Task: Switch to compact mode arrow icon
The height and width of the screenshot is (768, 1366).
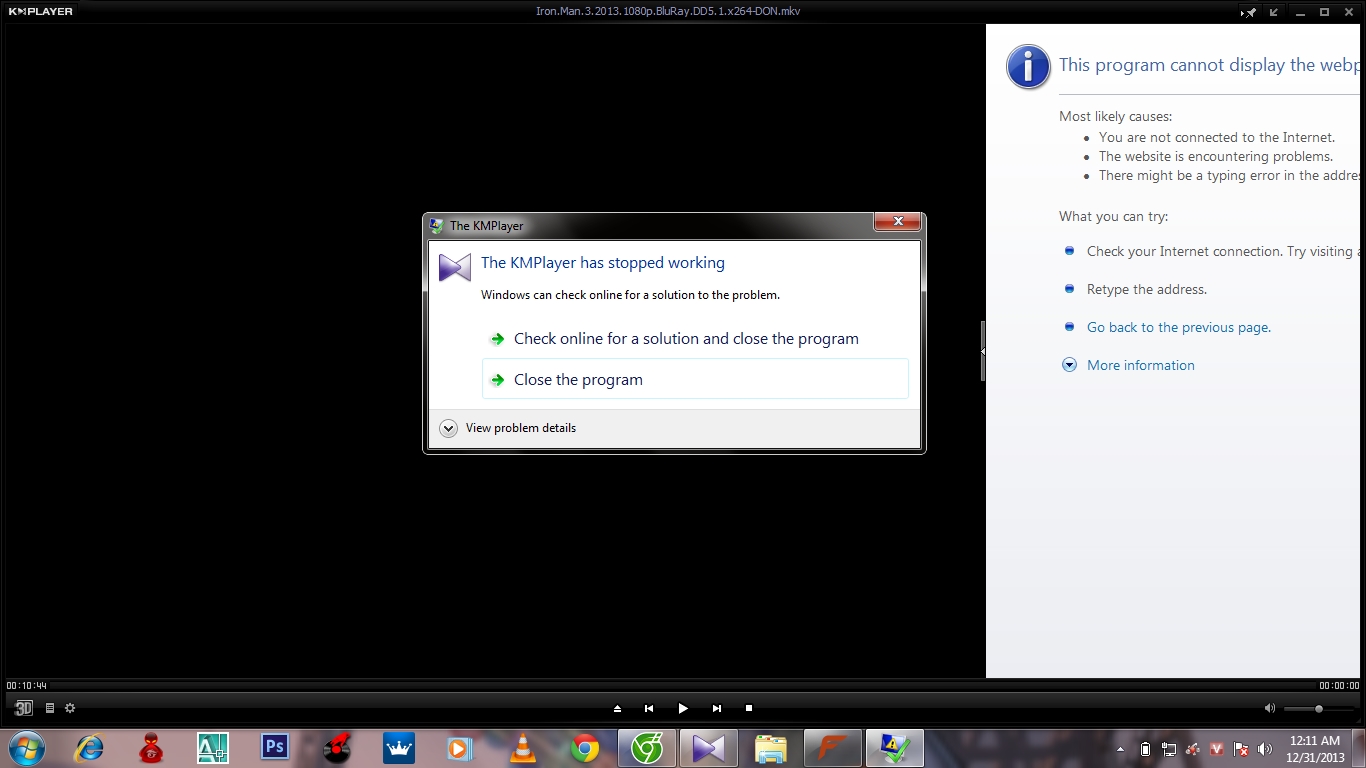Action: [x=1274, y=12]
